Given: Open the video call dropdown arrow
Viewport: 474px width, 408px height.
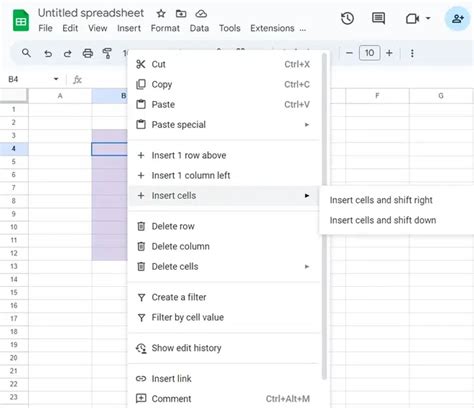Looking at the screenshot, I should click(x=428, y=18).
